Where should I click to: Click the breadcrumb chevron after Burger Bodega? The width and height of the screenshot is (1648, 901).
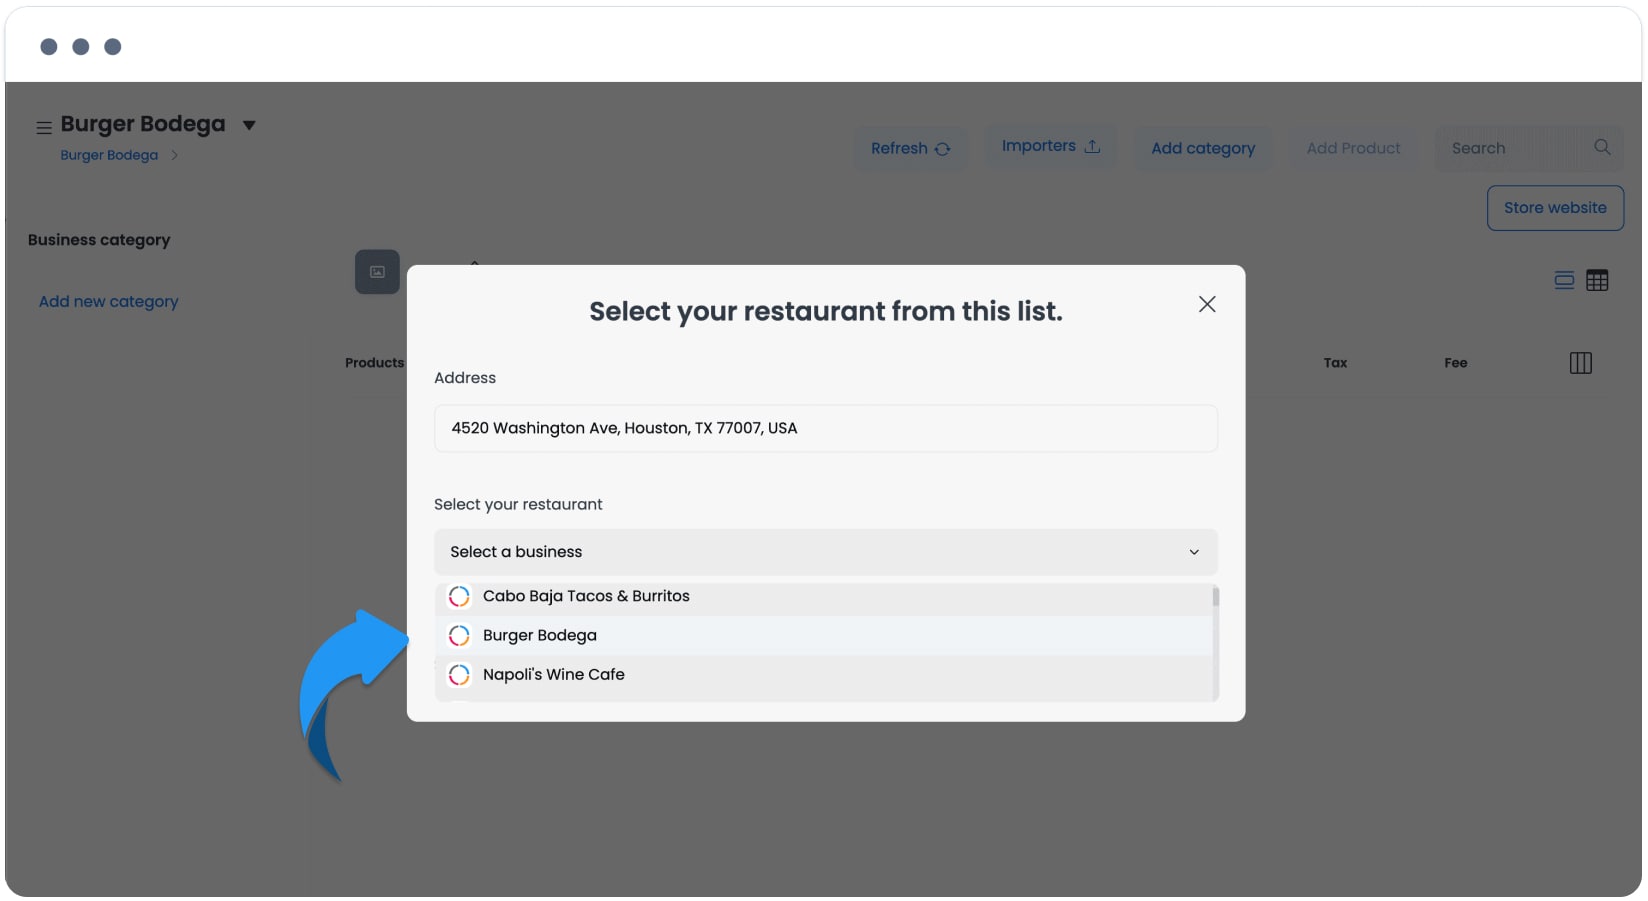coord(174,155)
